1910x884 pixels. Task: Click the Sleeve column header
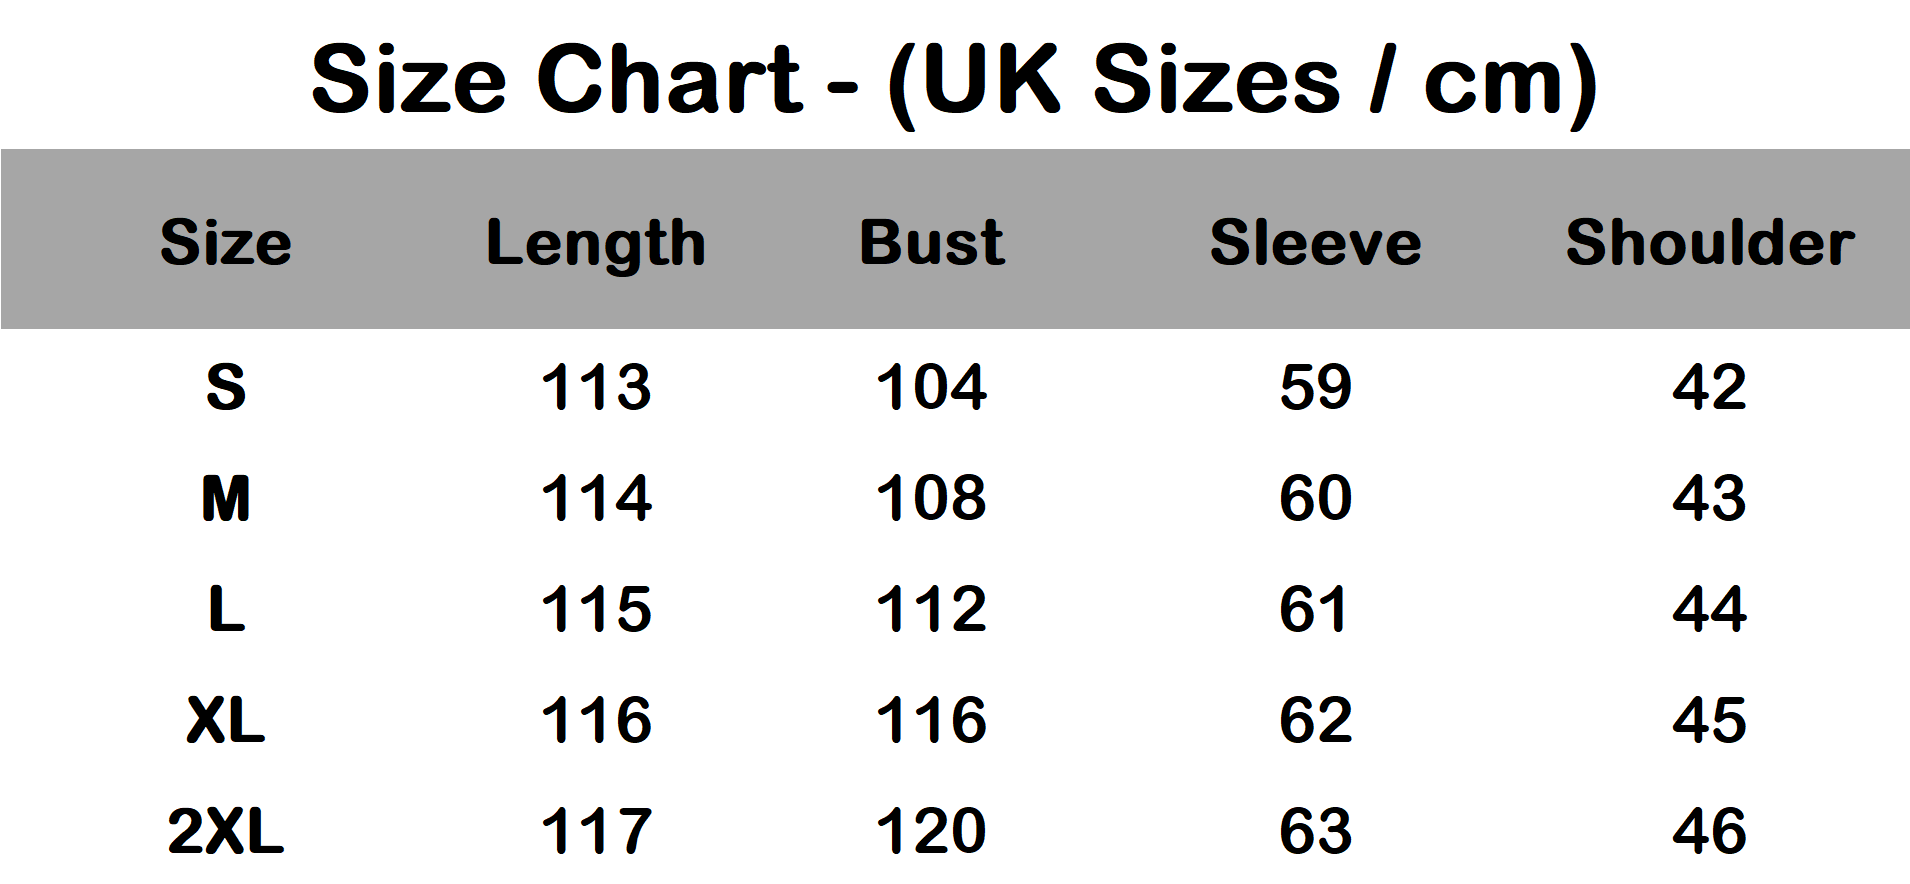coord(1315,243)
